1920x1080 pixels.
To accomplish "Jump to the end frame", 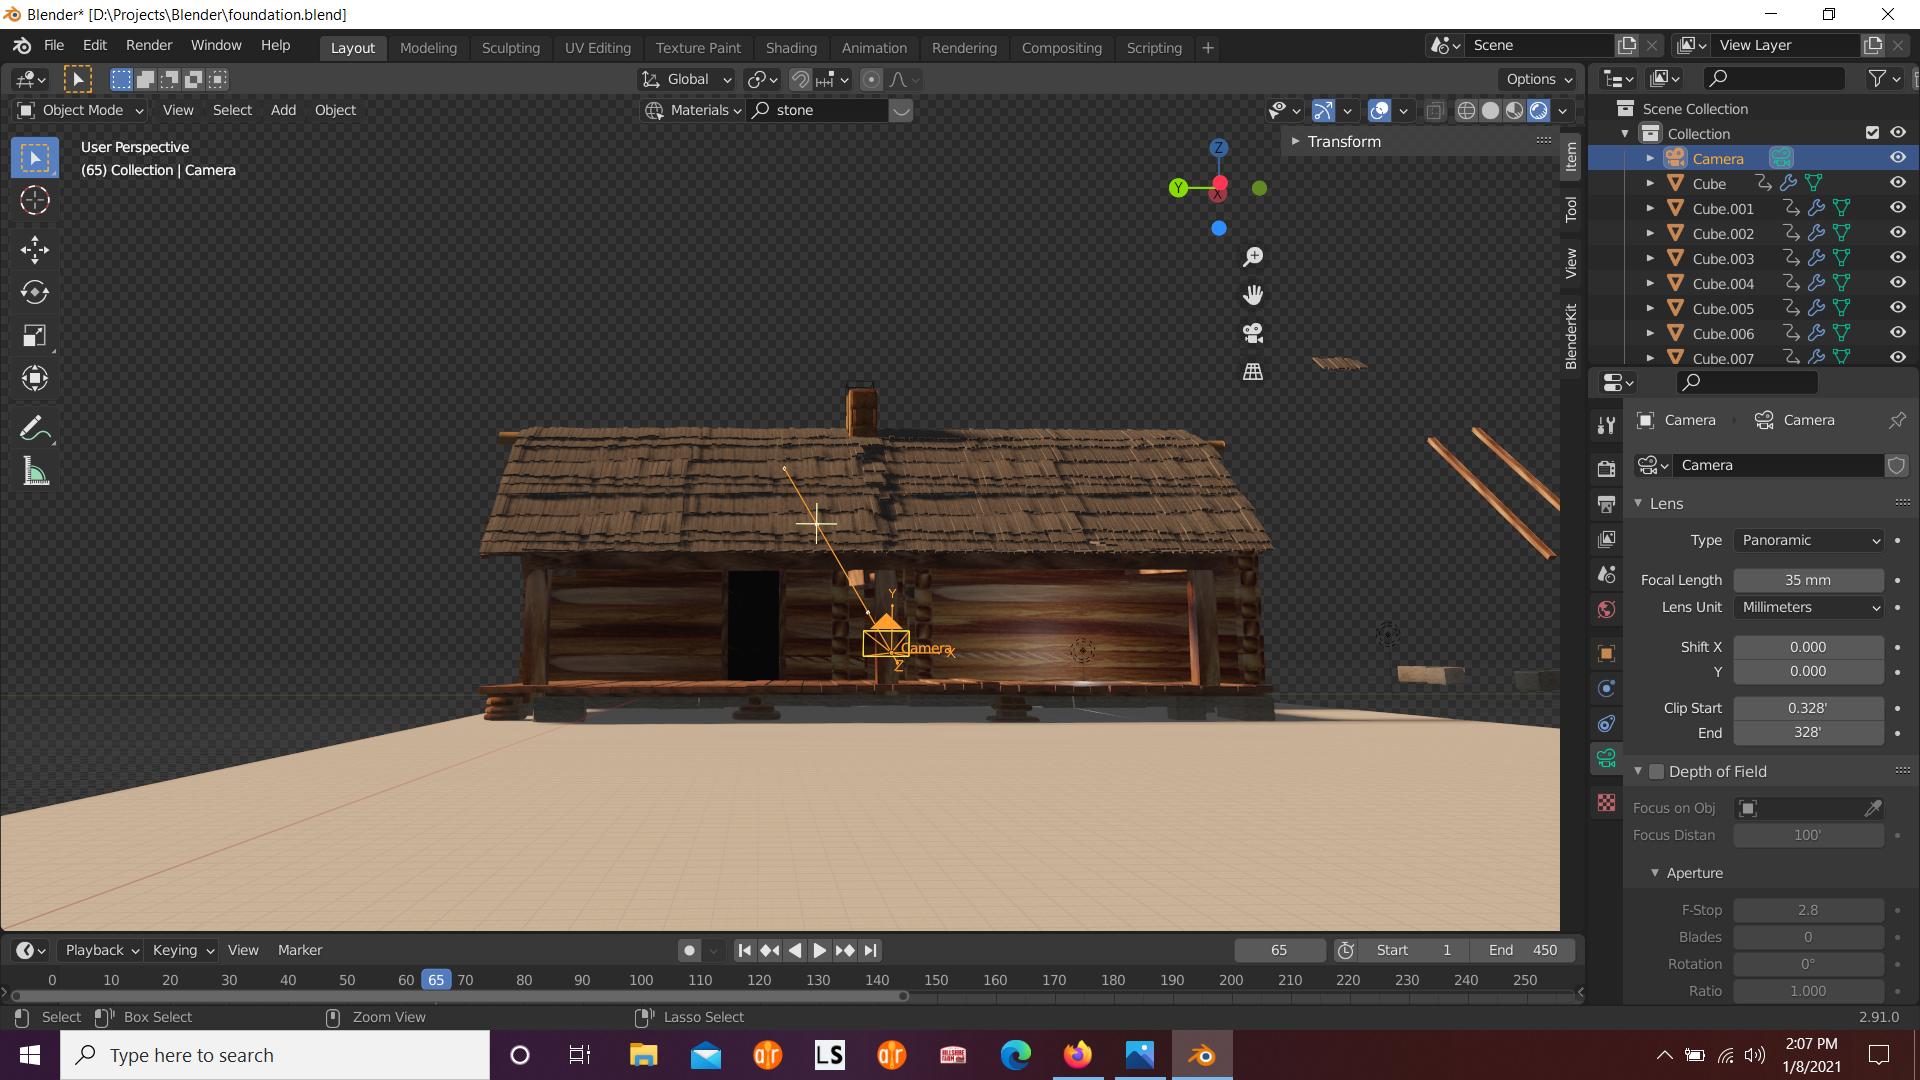I will [870, 950].
